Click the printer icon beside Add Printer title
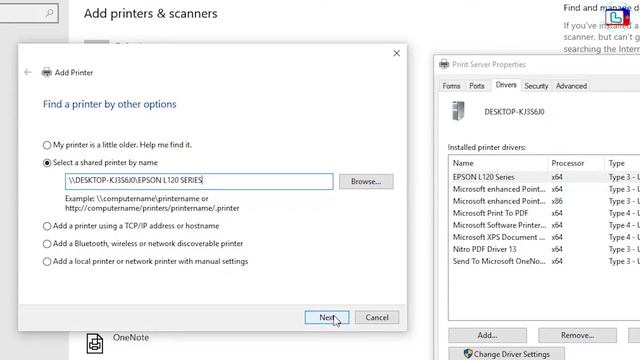 click(47, 73)
